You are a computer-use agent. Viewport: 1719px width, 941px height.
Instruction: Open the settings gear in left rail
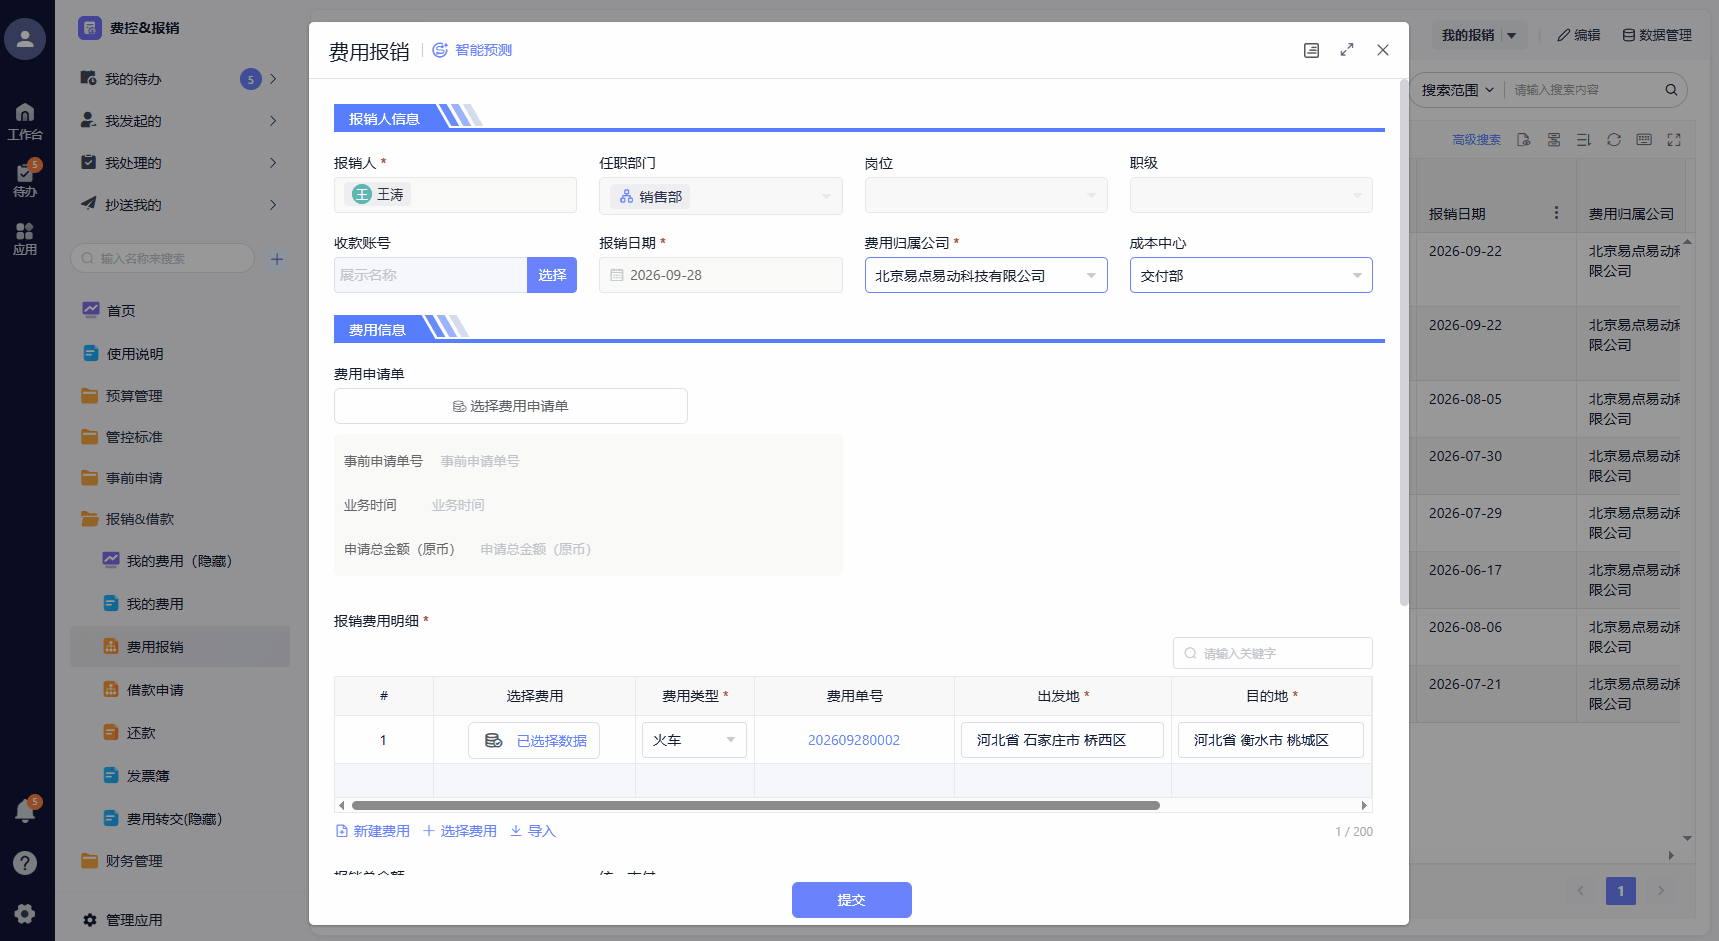(x=25, y=913)
